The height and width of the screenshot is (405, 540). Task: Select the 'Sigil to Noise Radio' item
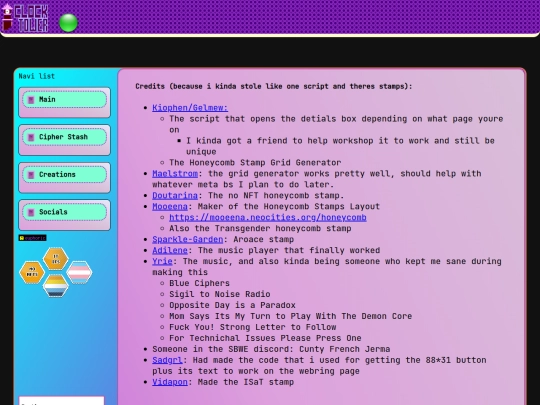(x=219, y=294)
